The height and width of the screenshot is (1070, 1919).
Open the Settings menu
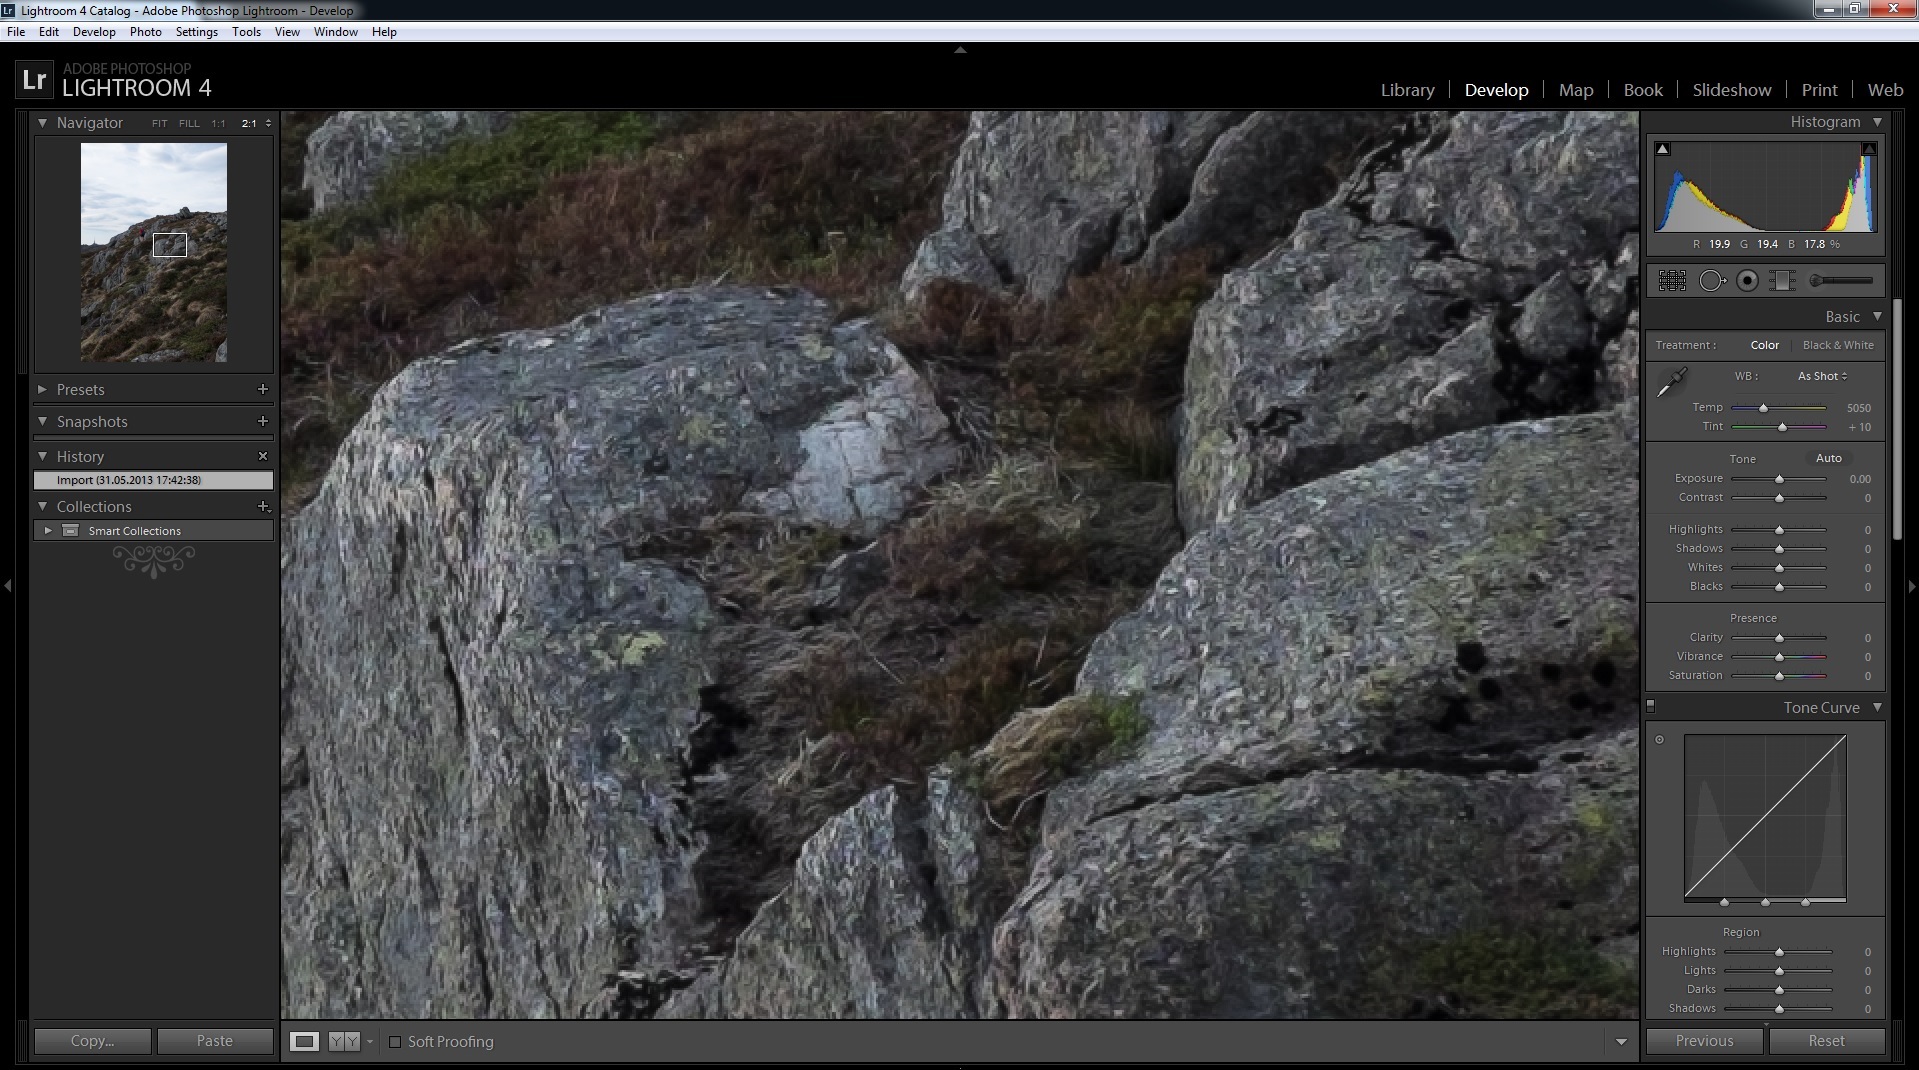(x=197, y=32)
